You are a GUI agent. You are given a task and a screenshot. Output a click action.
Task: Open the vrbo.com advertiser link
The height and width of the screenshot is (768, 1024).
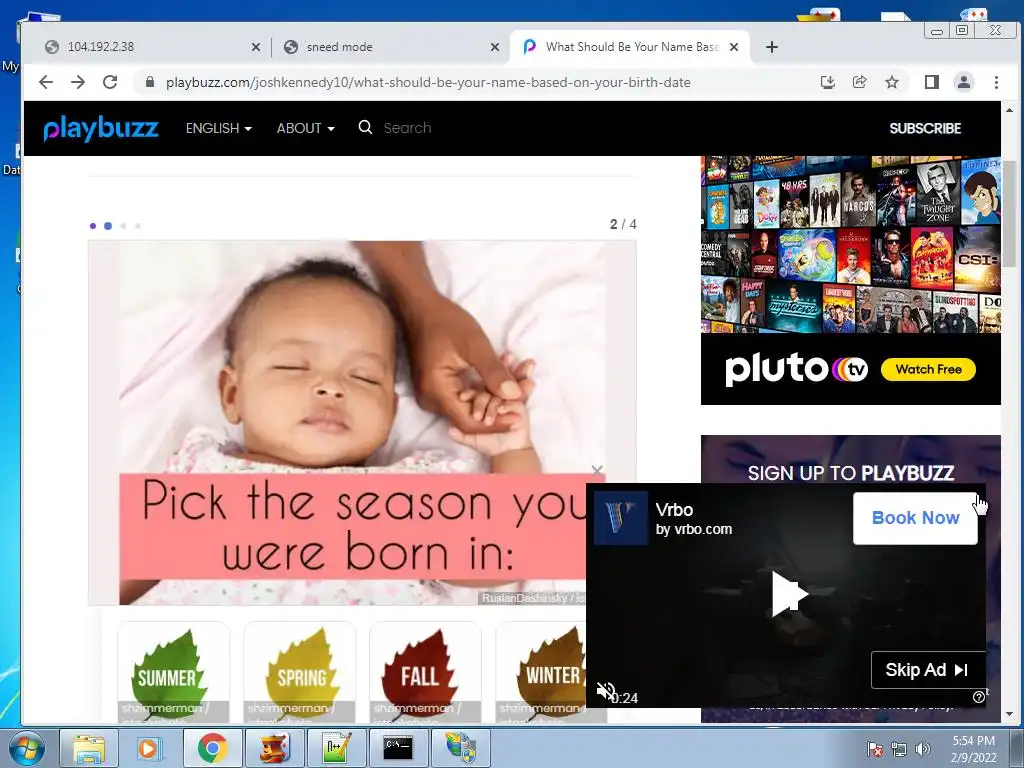pyautogui.click(x=694, y=529)
